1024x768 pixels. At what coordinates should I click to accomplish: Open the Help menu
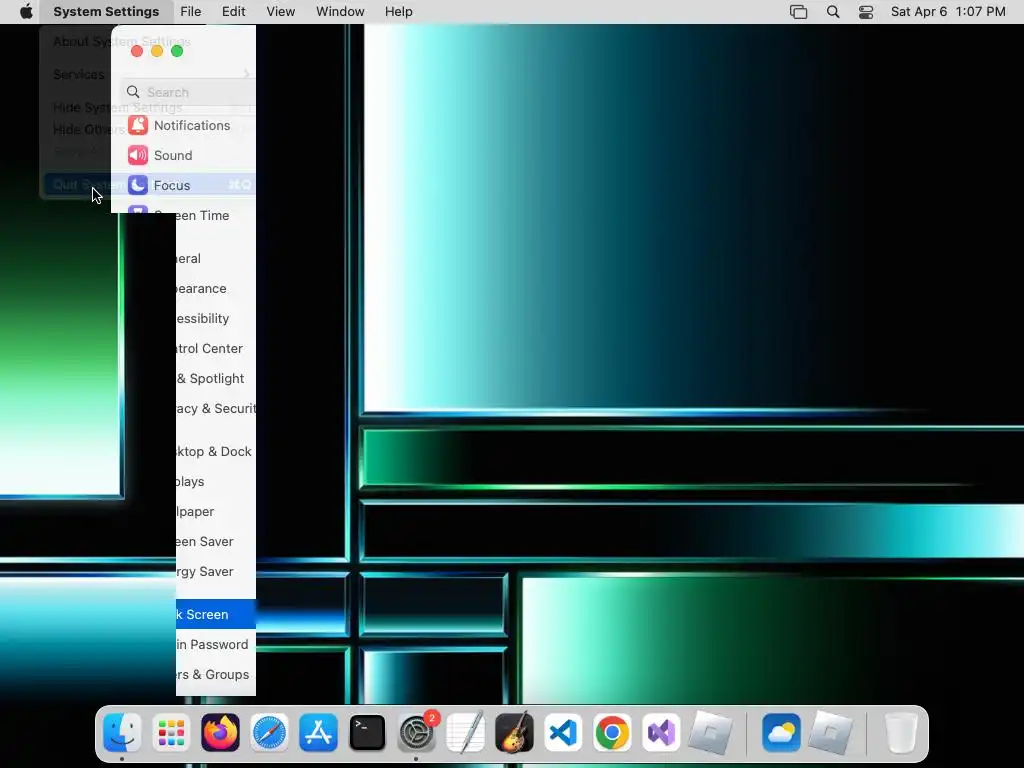(398, 12)
